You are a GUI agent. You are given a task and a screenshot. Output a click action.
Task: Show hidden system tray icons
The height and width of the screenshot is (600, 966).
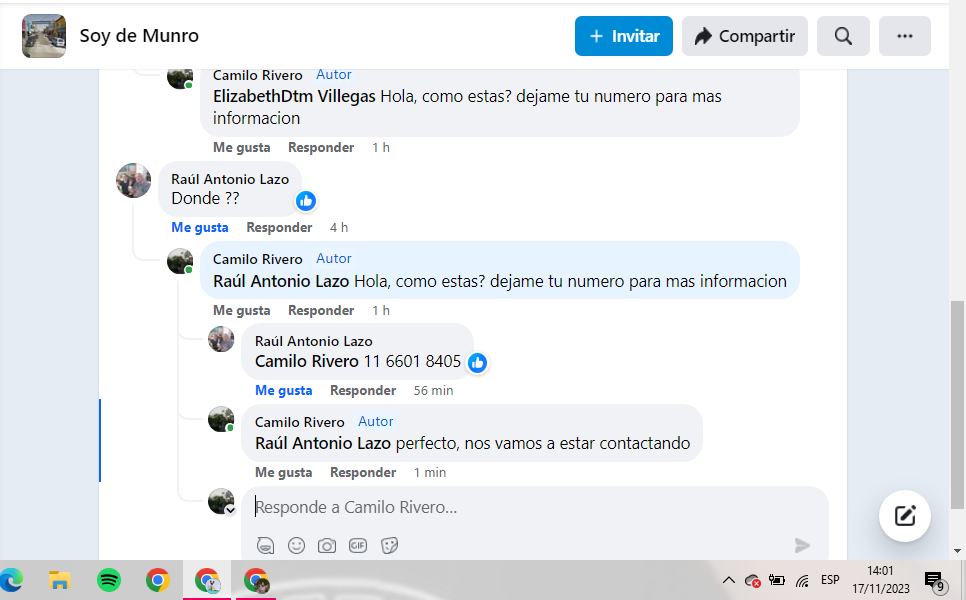(x=728, y=580)
